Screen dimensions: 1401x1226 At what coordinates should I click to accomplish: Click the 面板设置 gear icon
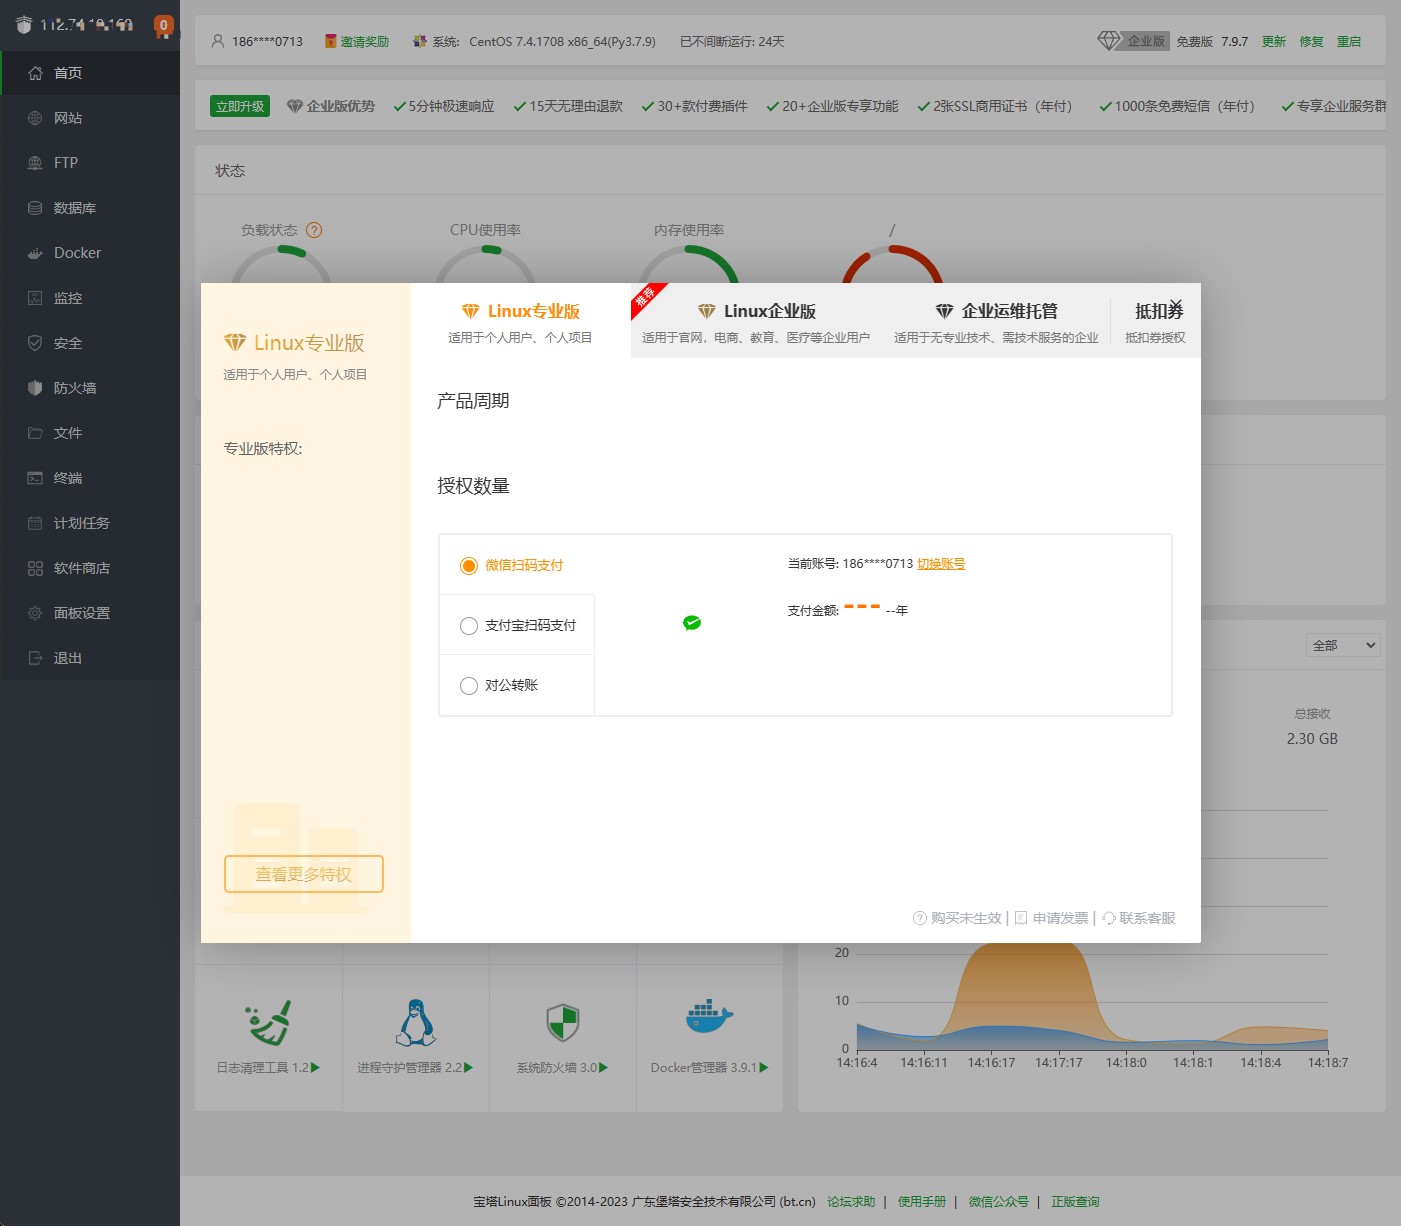click(x=35, y=613)
